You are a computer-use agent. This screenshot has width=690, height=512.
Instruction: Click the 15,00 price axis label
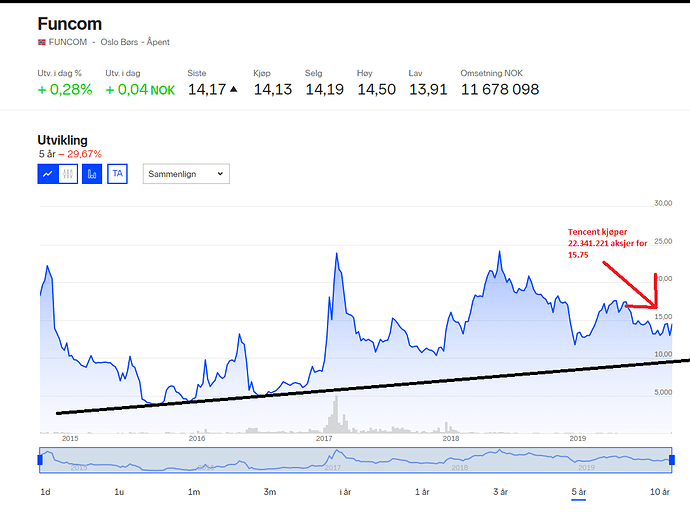[663, 317]
